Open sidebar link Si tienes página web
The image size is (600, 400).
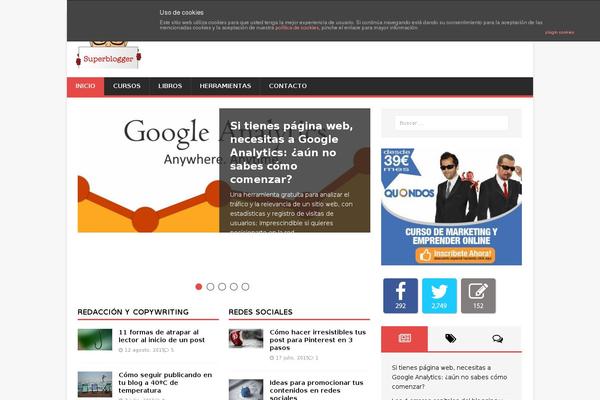click(x=449, y=377)
